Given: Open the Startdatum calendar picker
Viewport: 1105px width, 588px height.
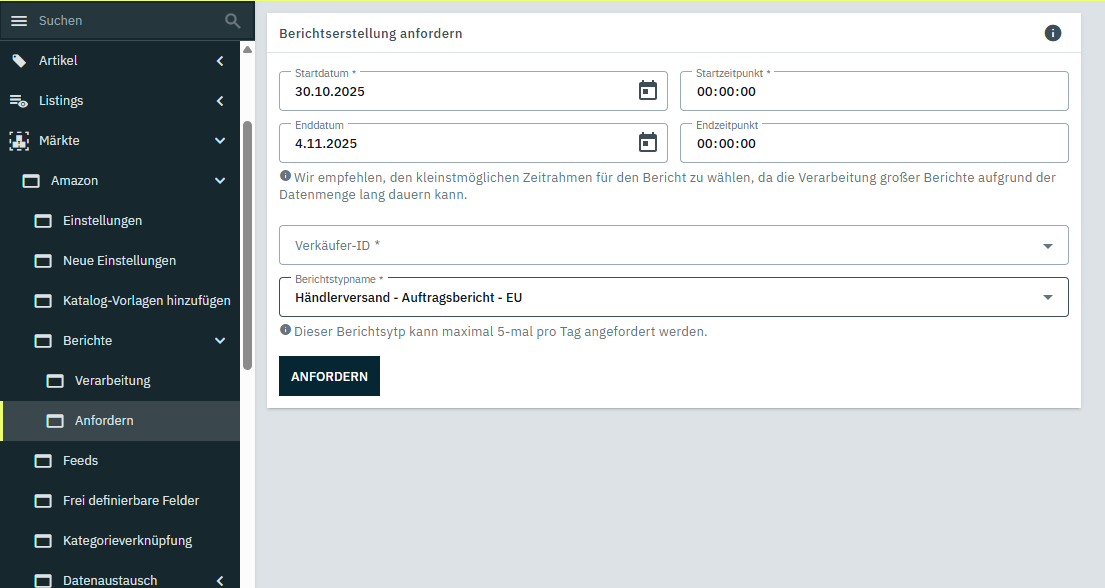Looking at the screenshot, I should pos(648,91).
